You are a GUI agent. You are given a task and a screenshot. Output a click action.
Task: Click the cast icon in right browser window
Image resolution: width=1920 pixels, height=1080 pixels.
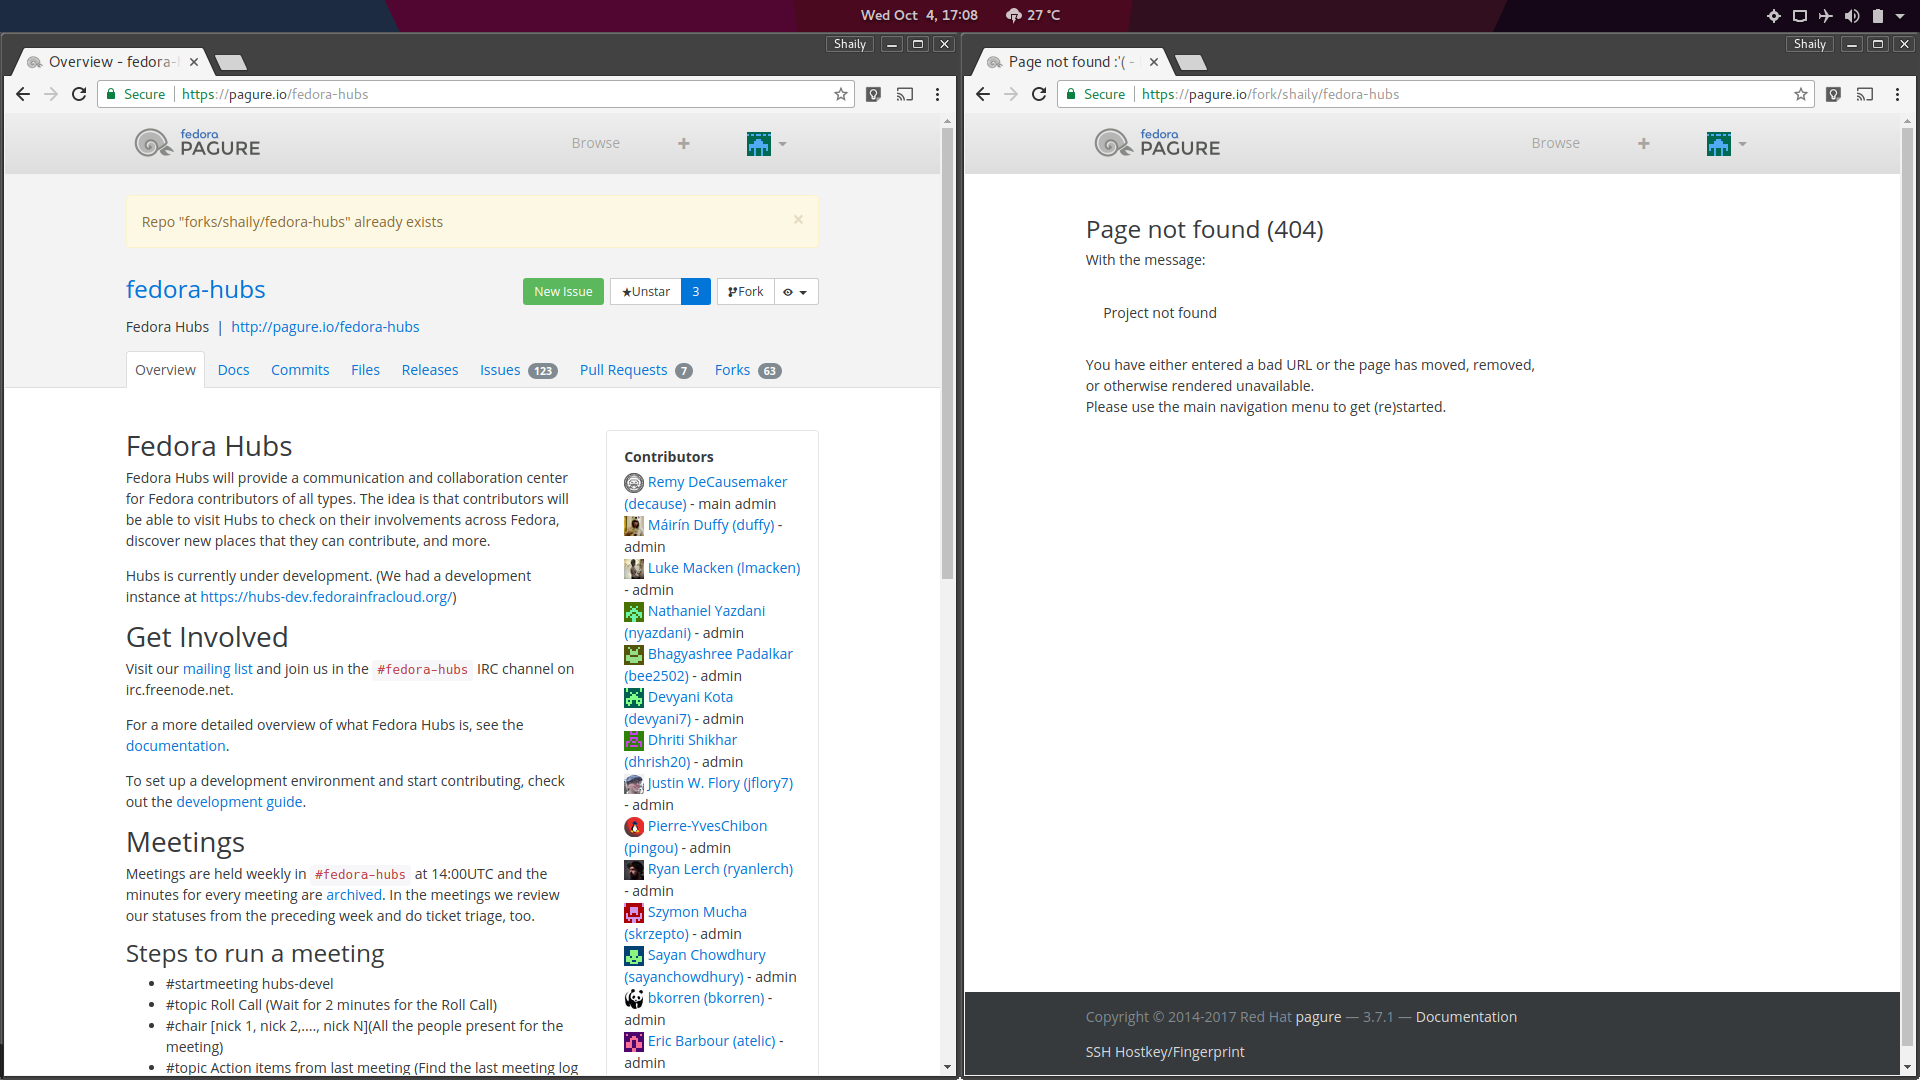1865,94
